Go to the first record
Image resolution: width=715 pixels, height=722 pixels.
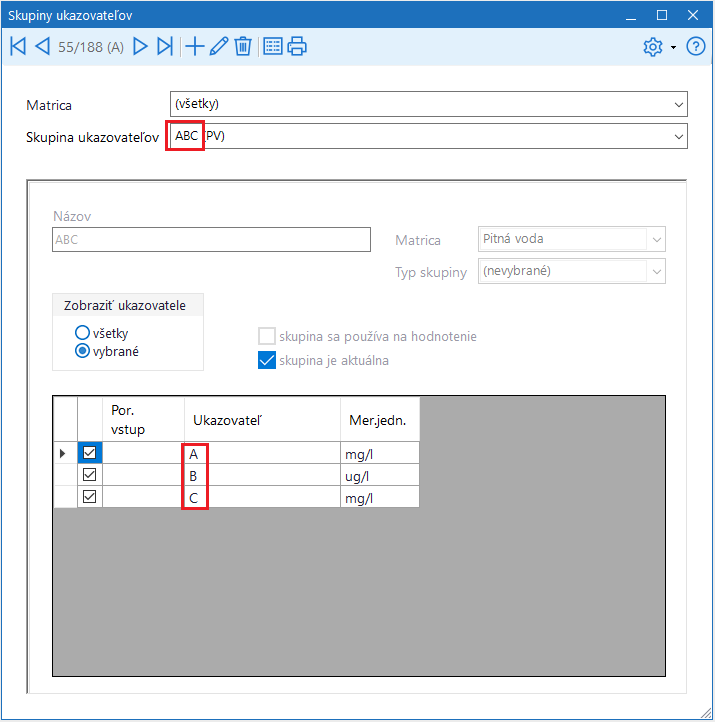18,46
